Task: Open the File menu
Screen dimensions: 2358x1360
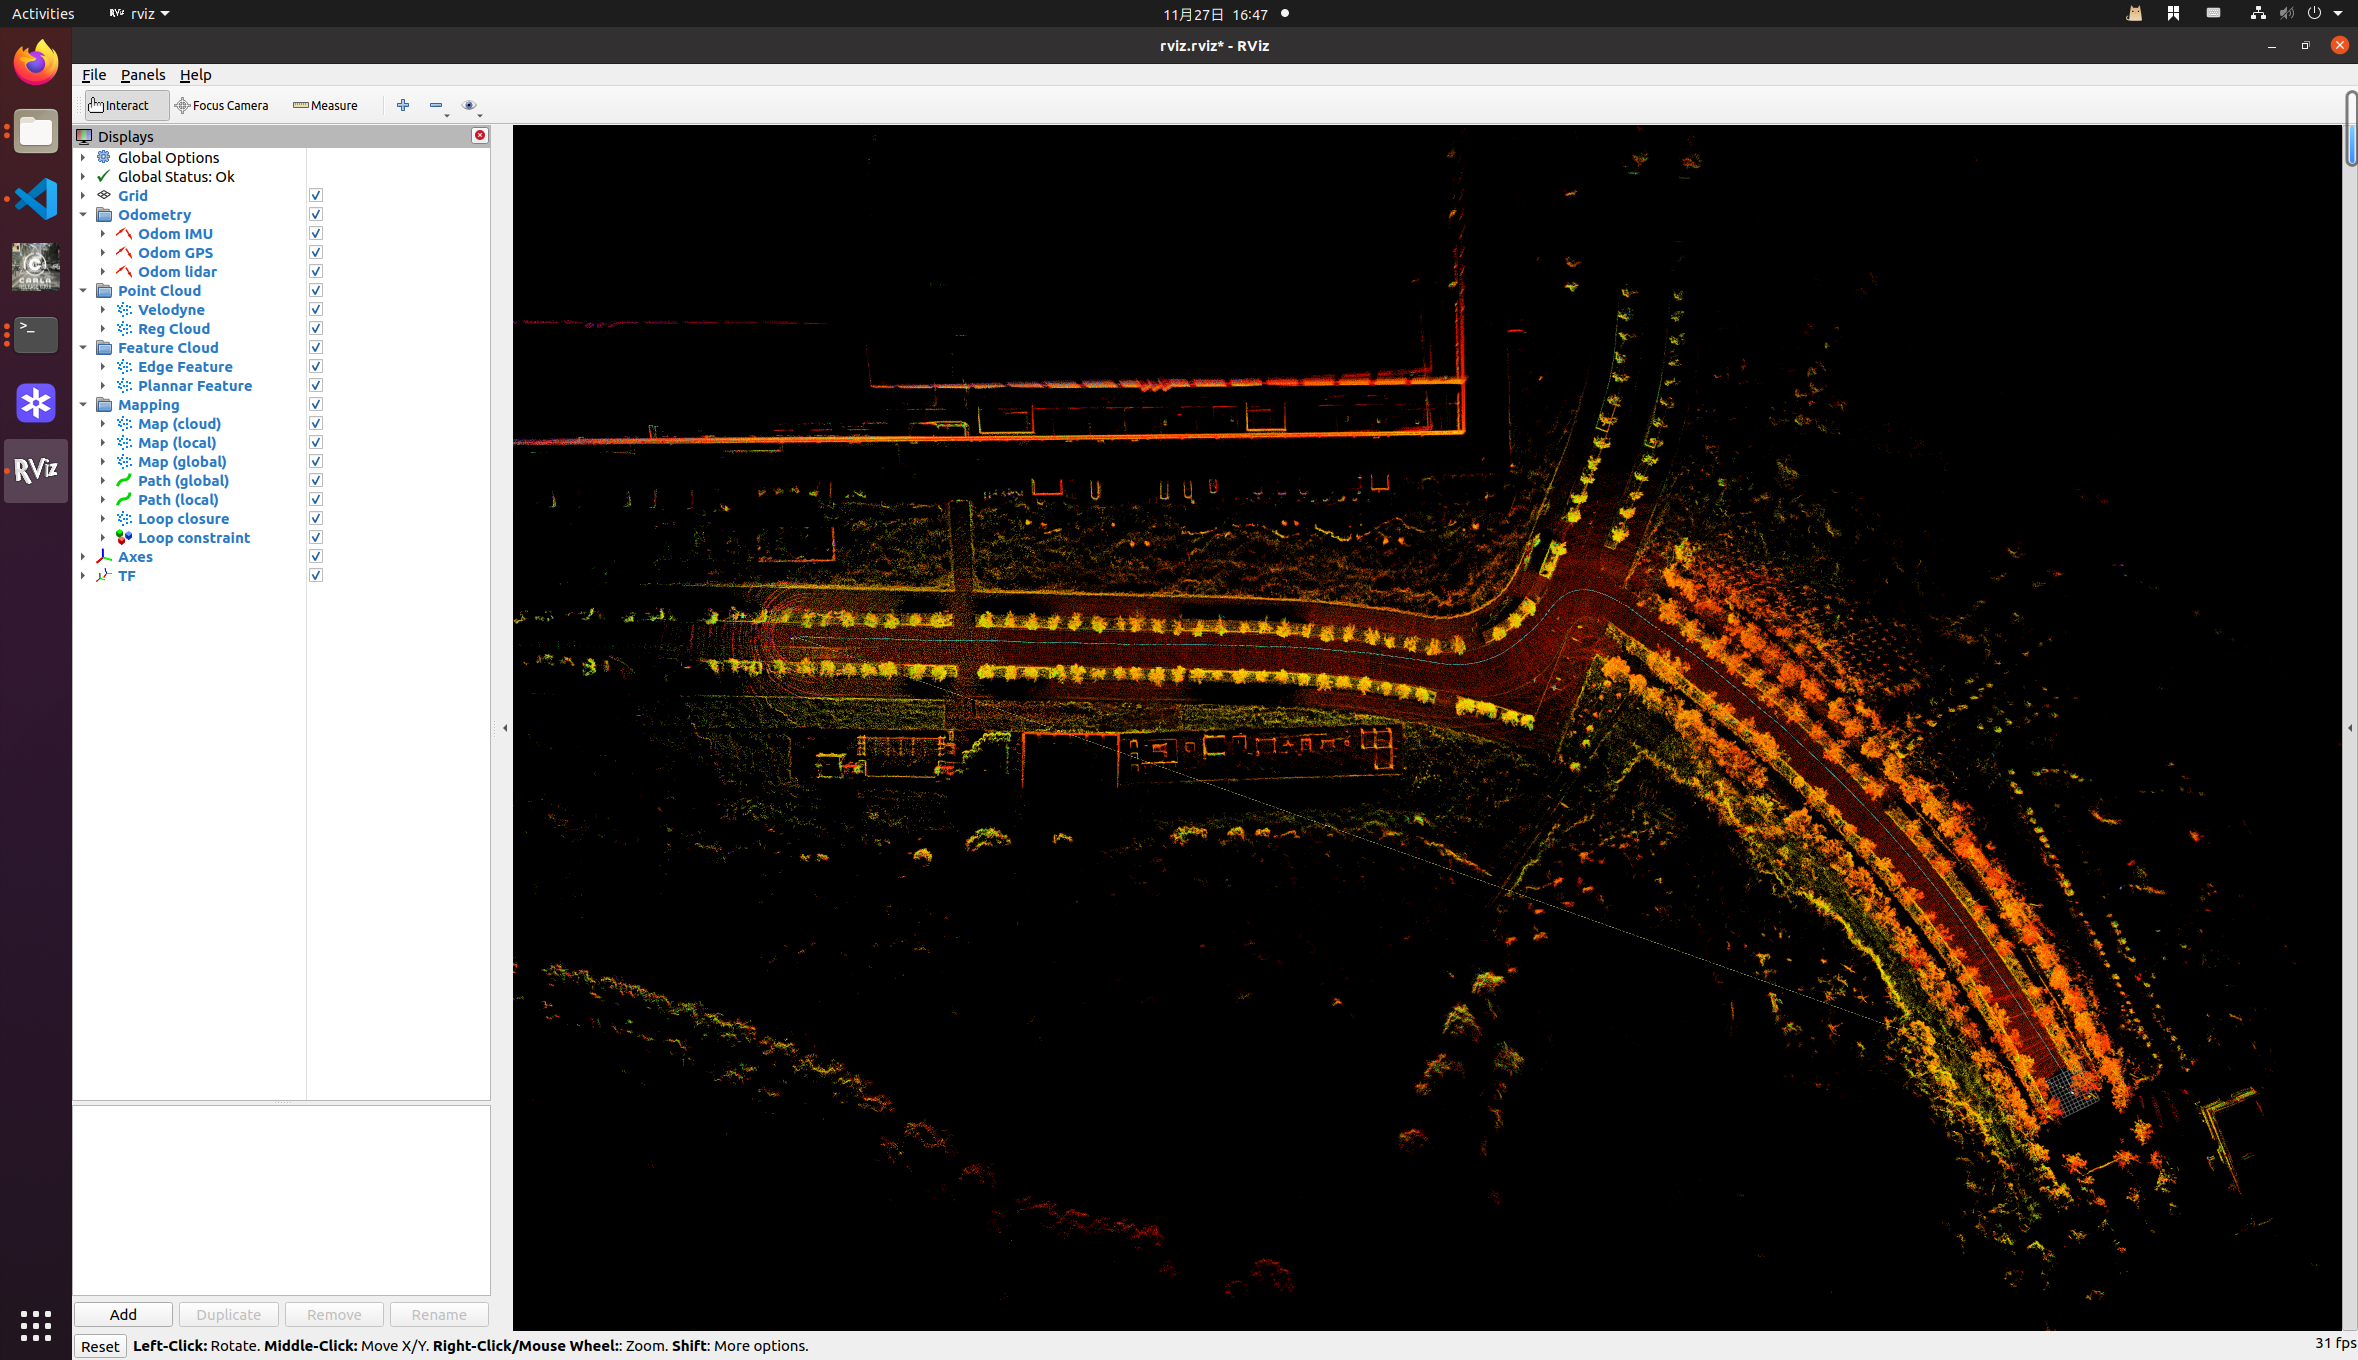Action: coord(94,75)
